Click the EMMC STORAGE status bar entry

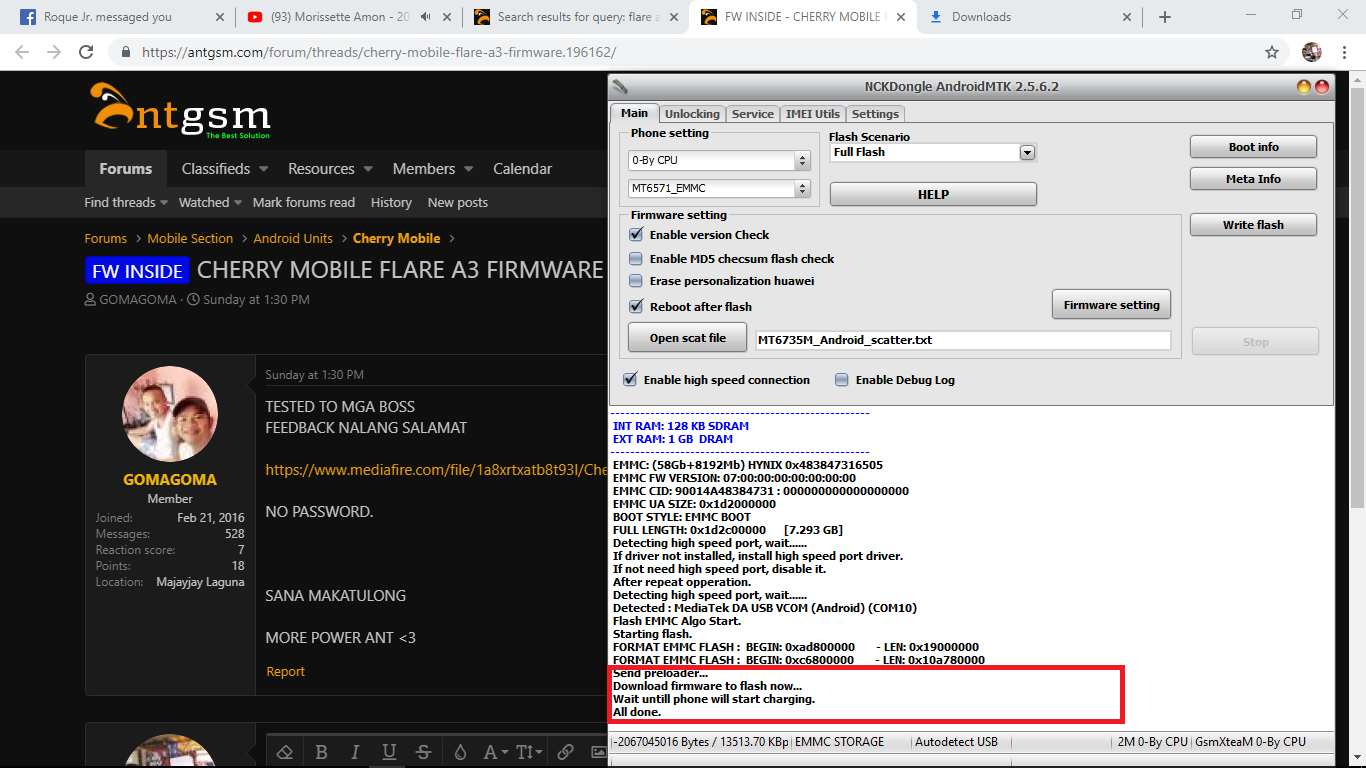(839, 742)
